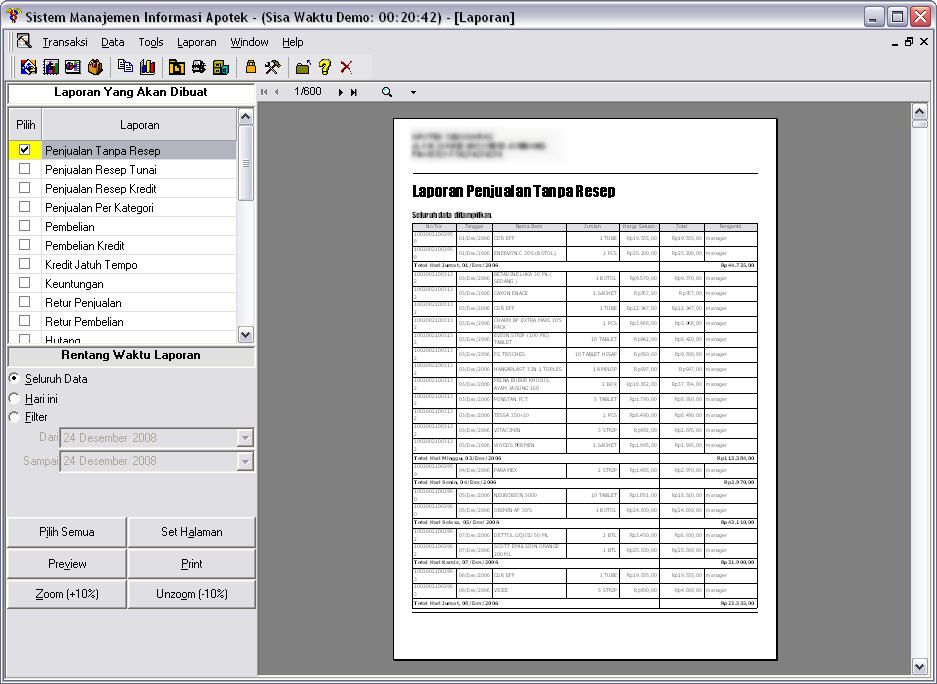937x684 pixels.
Task: Tick the Pembelian checkbox
Action: [x=25, y=226]
